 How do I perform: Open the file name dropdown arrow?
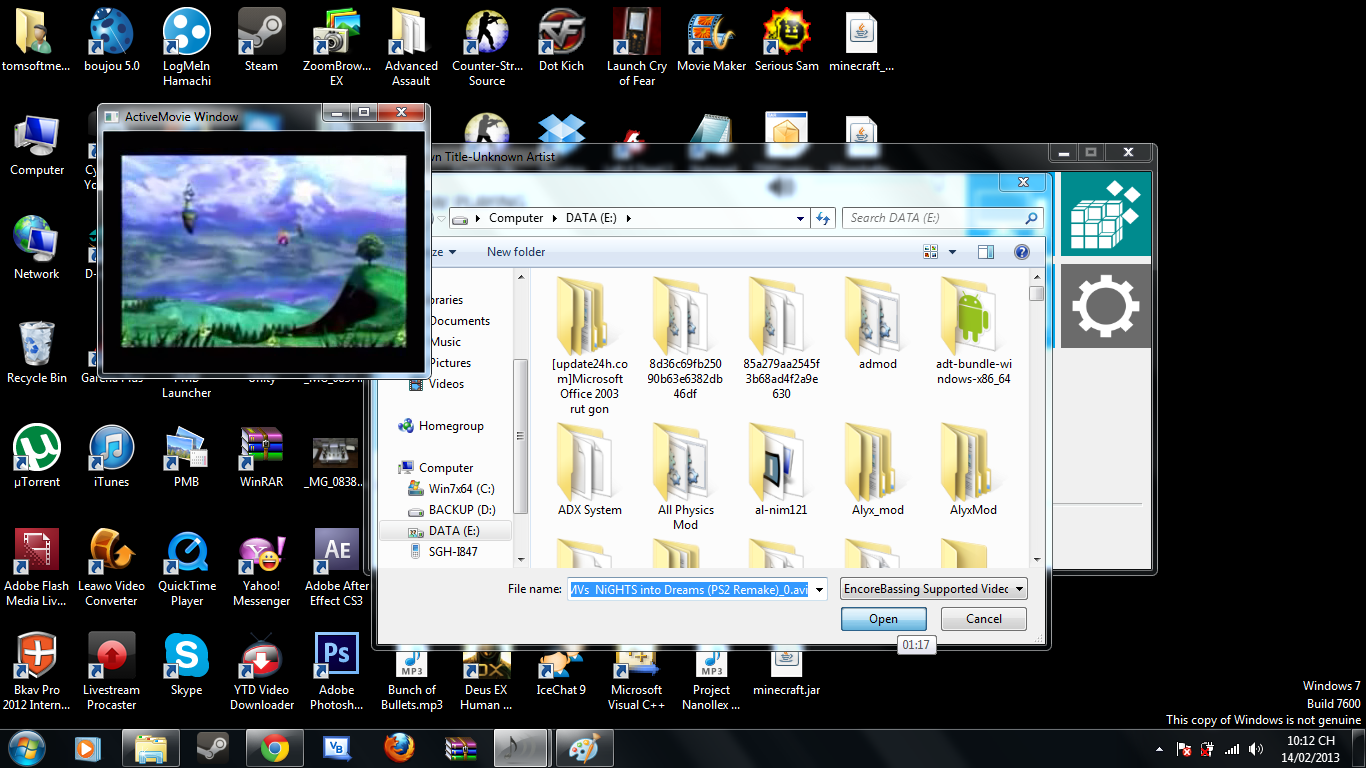820,589
